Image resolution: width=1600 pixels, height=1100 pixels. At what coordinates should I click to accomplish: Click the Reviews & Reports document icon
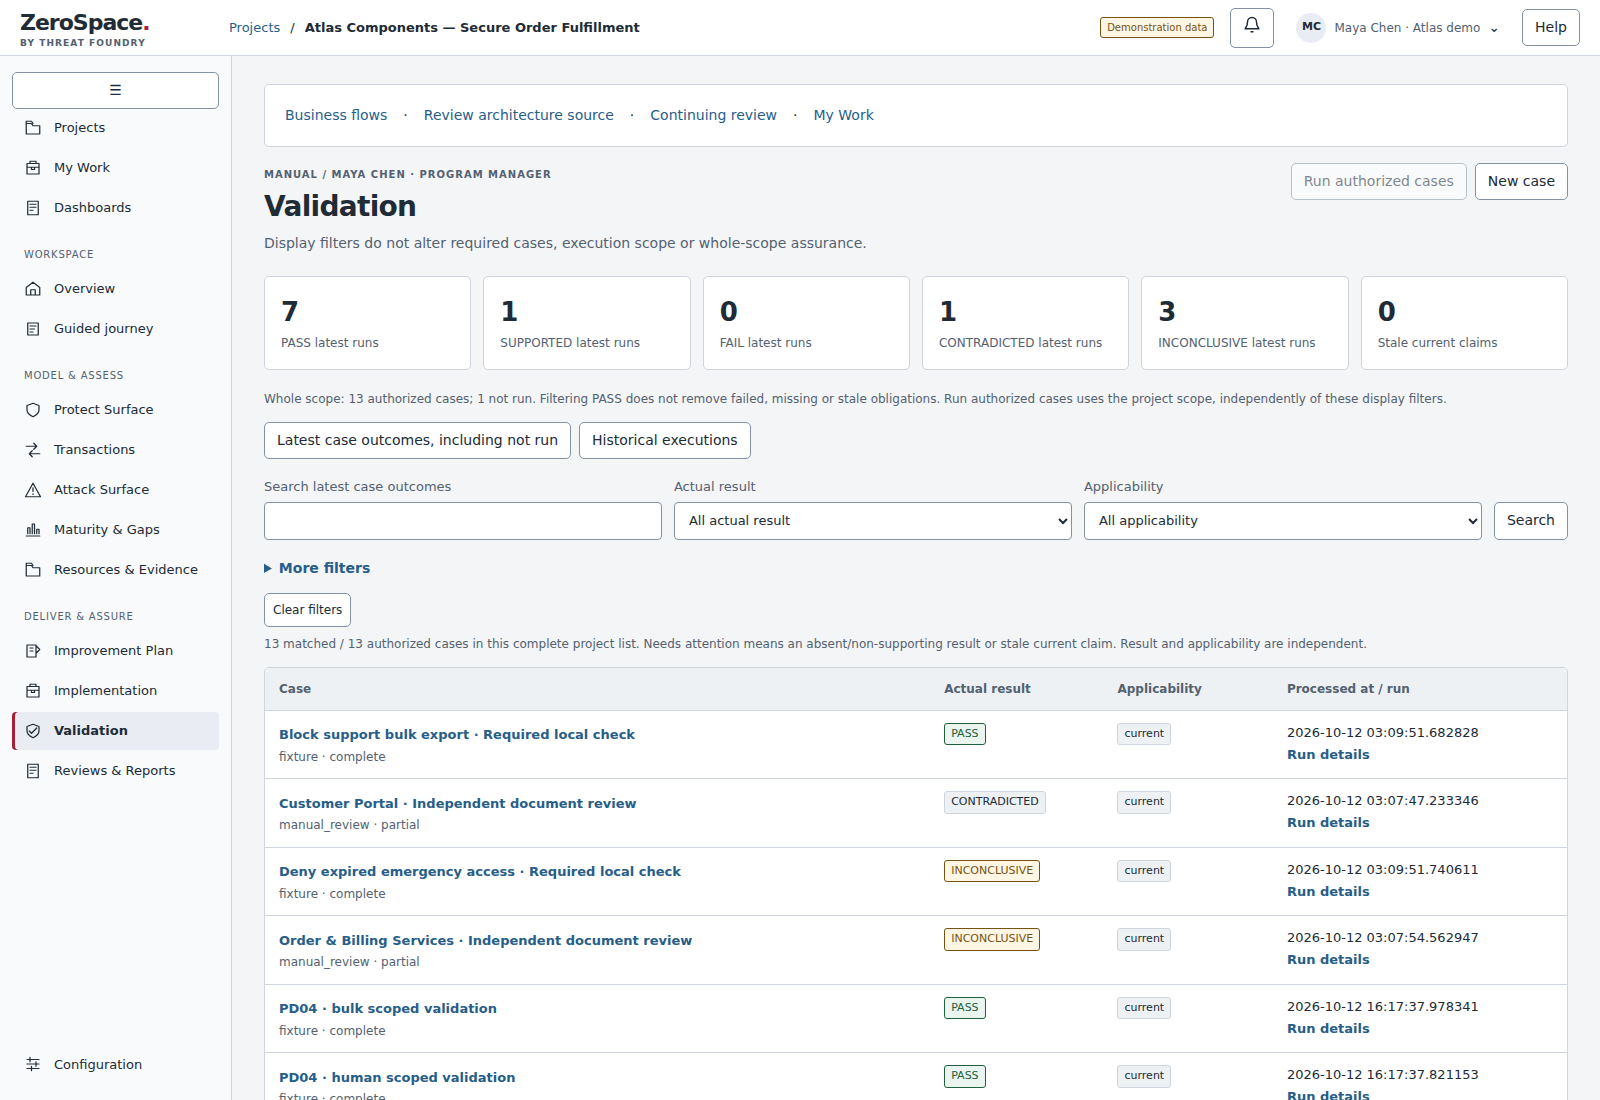coord(33,771)
